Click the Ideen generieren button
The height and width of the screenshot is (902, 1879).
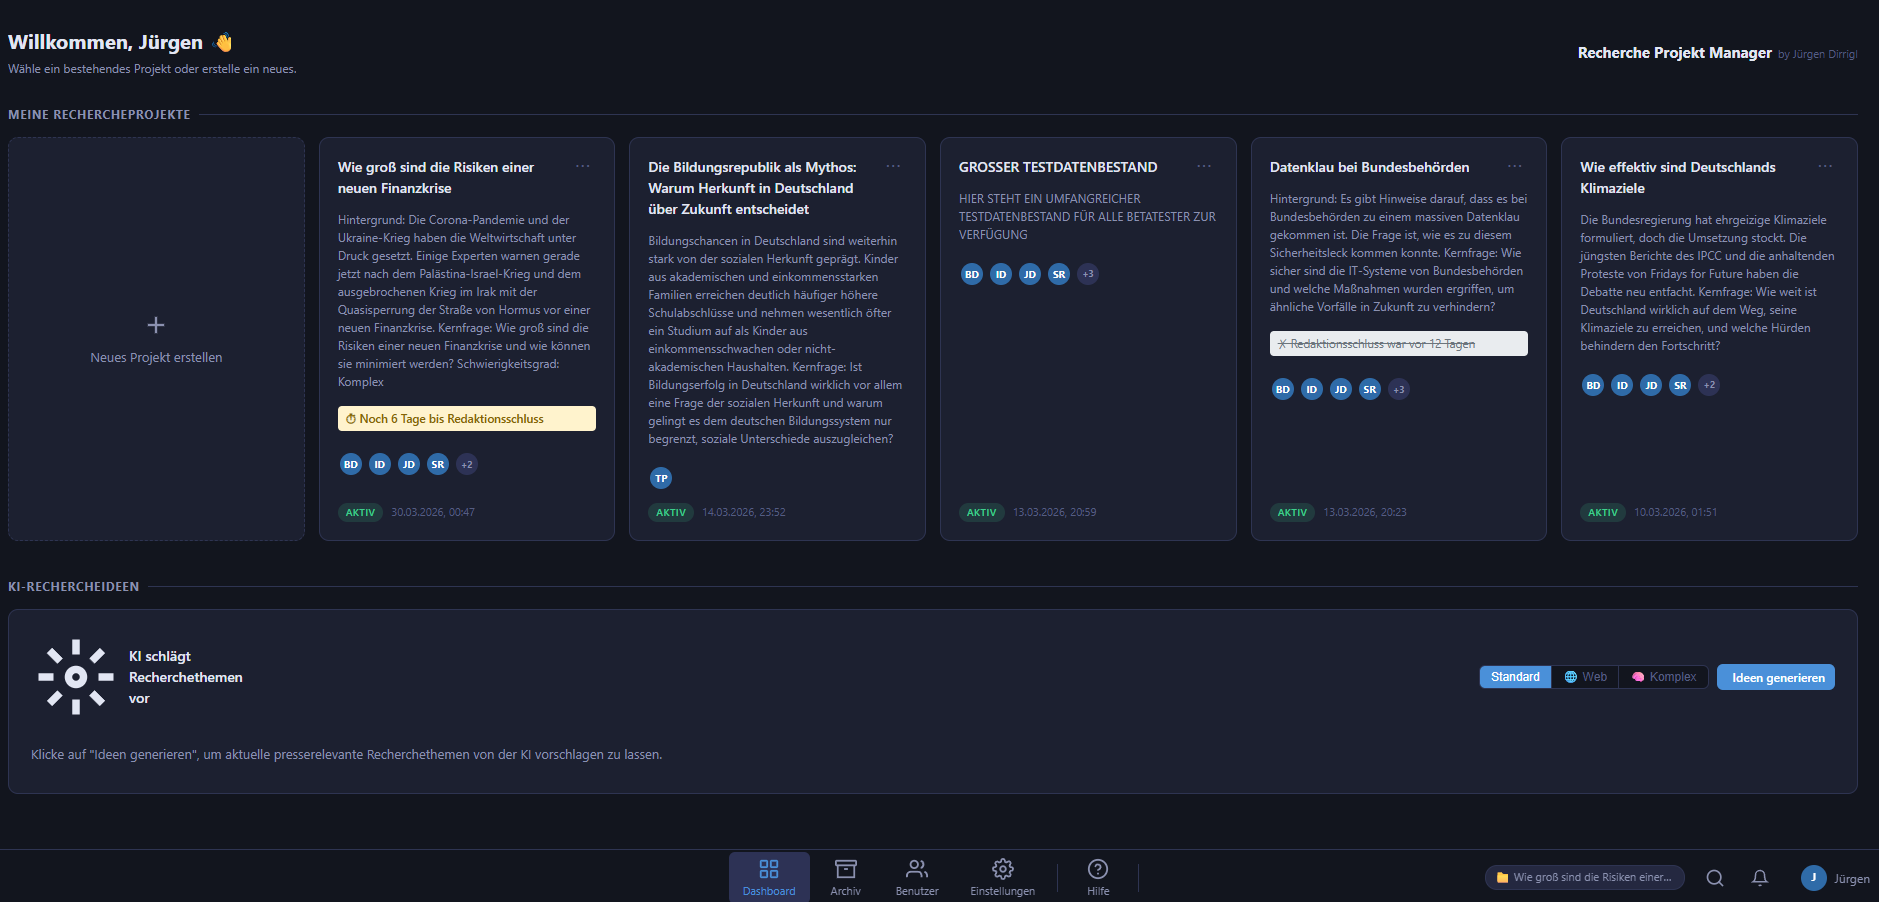[1776, 677]
